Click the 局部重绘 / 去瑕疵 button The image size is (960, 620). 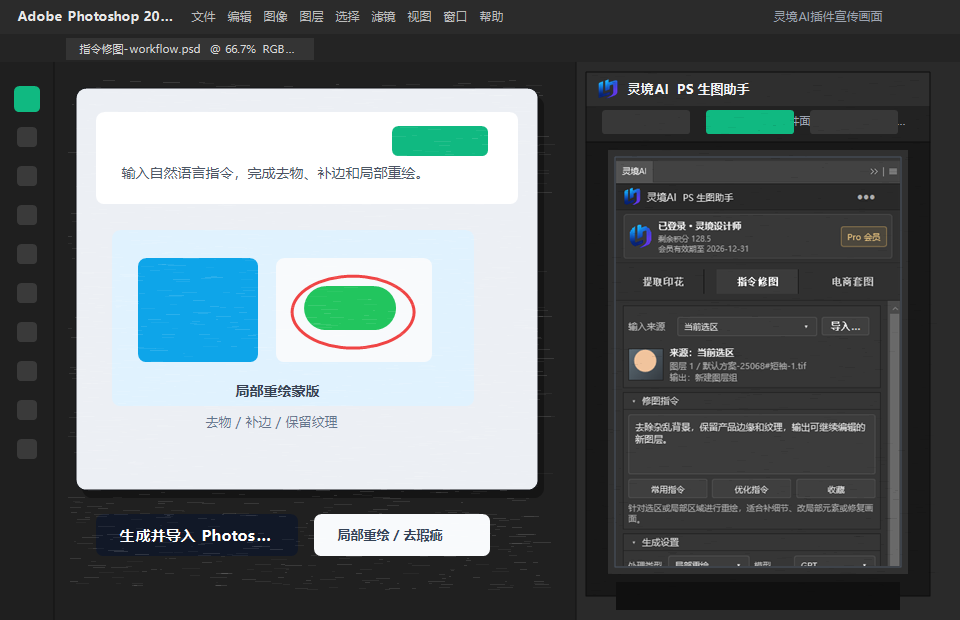click(402, 536)
